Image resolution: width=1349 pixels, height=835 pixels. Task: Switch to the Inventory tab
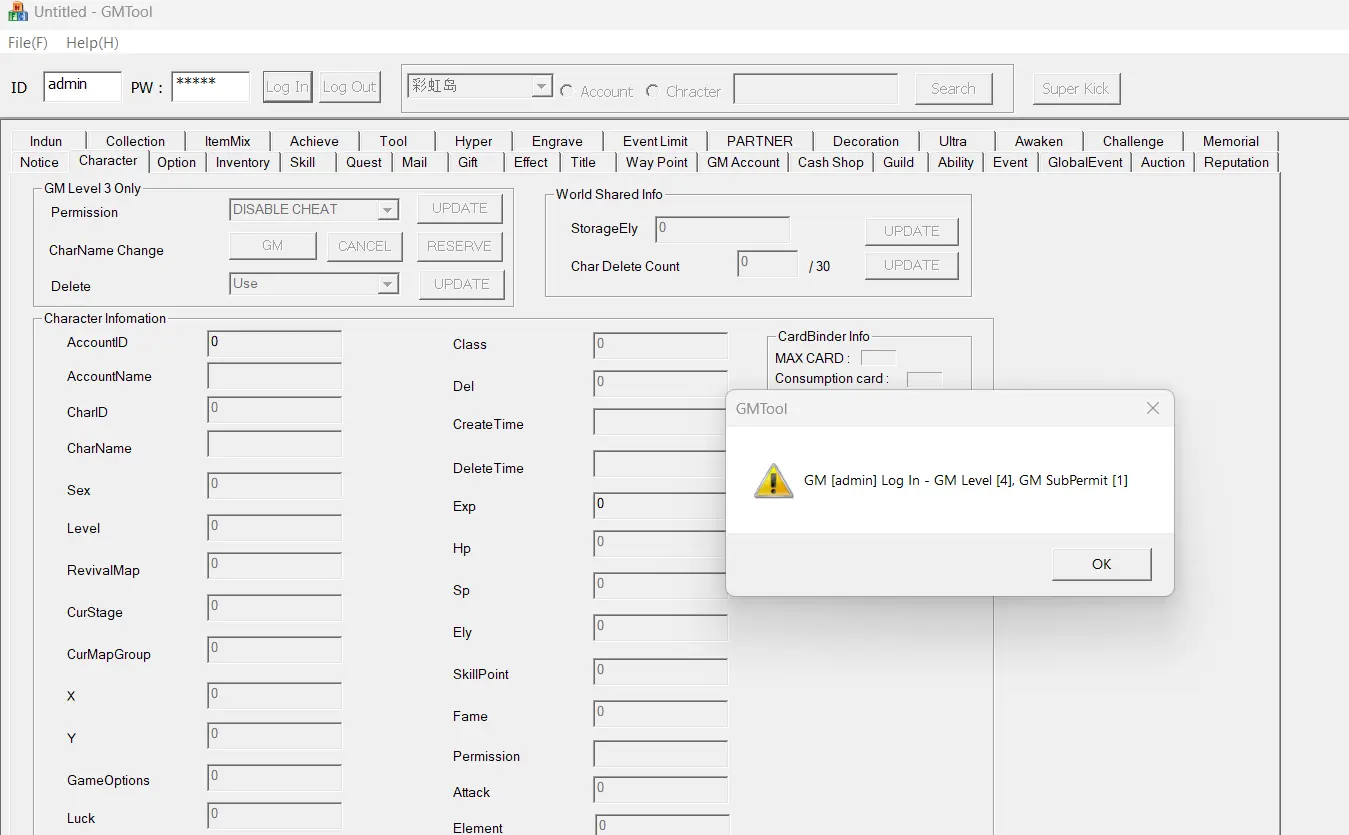(242, 162)
